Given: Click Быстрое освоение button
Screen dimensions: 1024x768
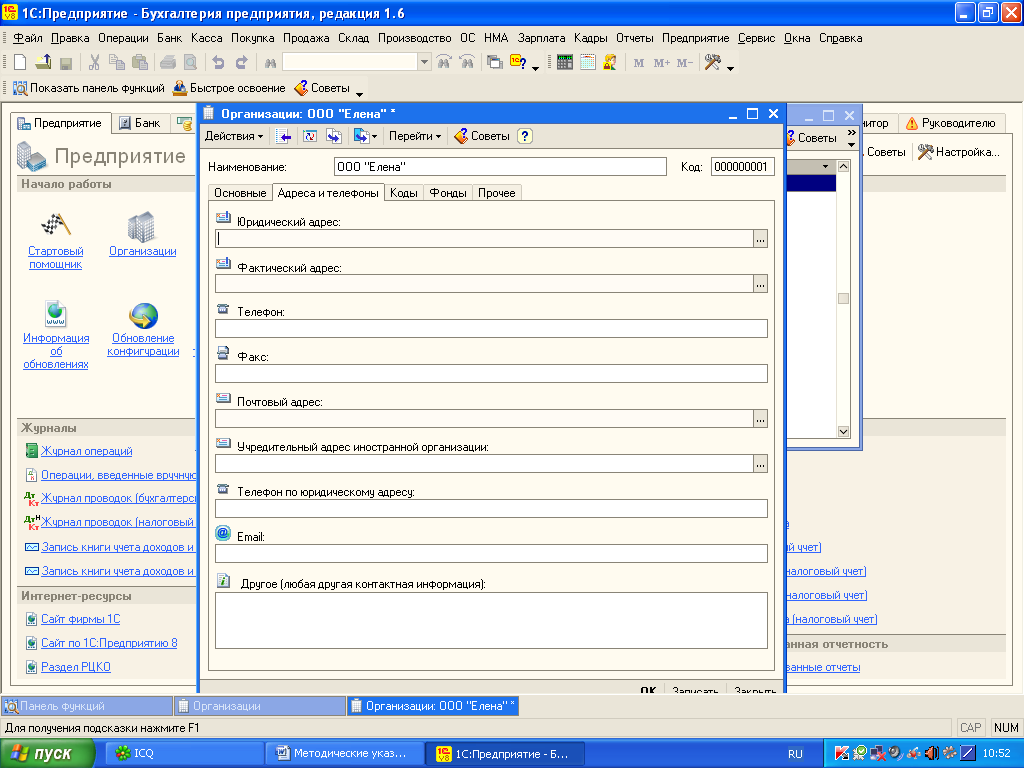Looking at the screenshot, I should [229, 88].
